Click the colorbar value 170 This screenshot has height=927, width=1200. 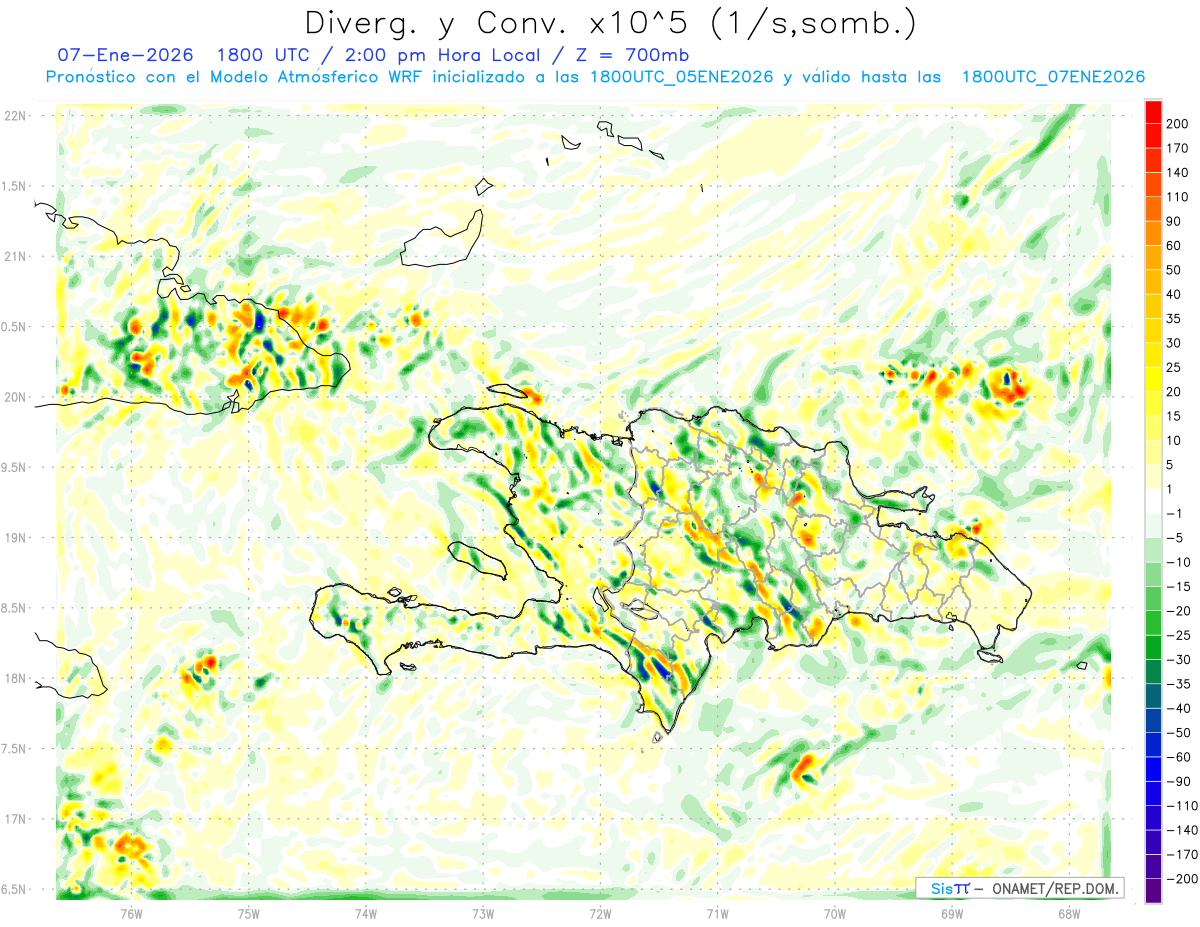coord(1177,148)
